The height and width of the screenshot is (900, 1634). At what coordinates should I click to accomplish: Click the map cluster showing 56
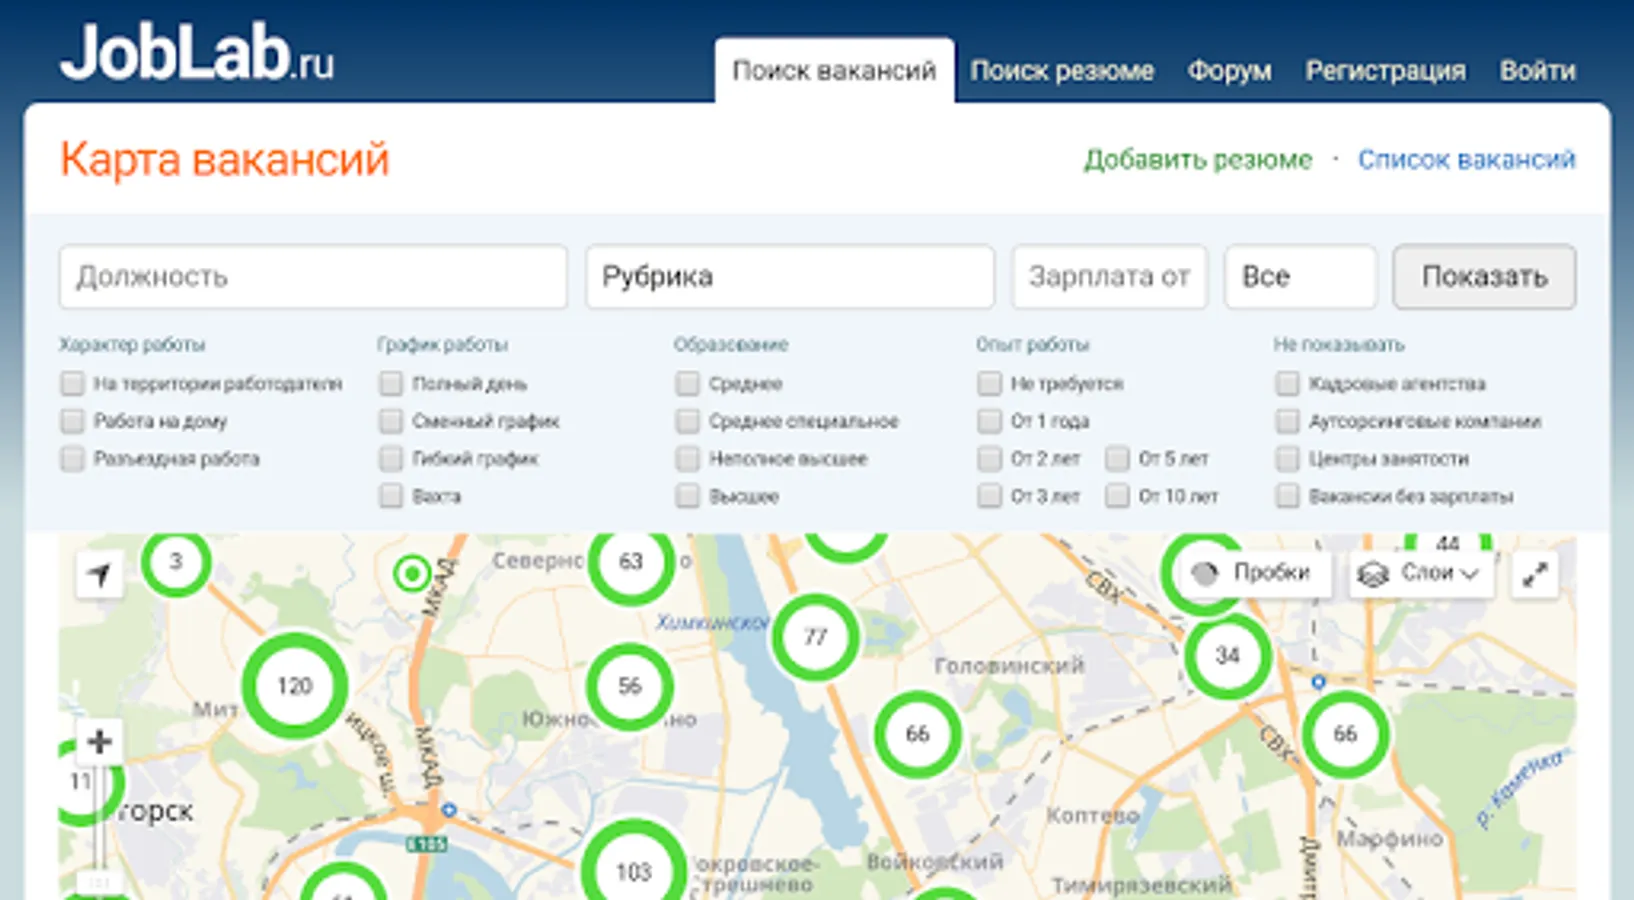click(x=629, y=686)
